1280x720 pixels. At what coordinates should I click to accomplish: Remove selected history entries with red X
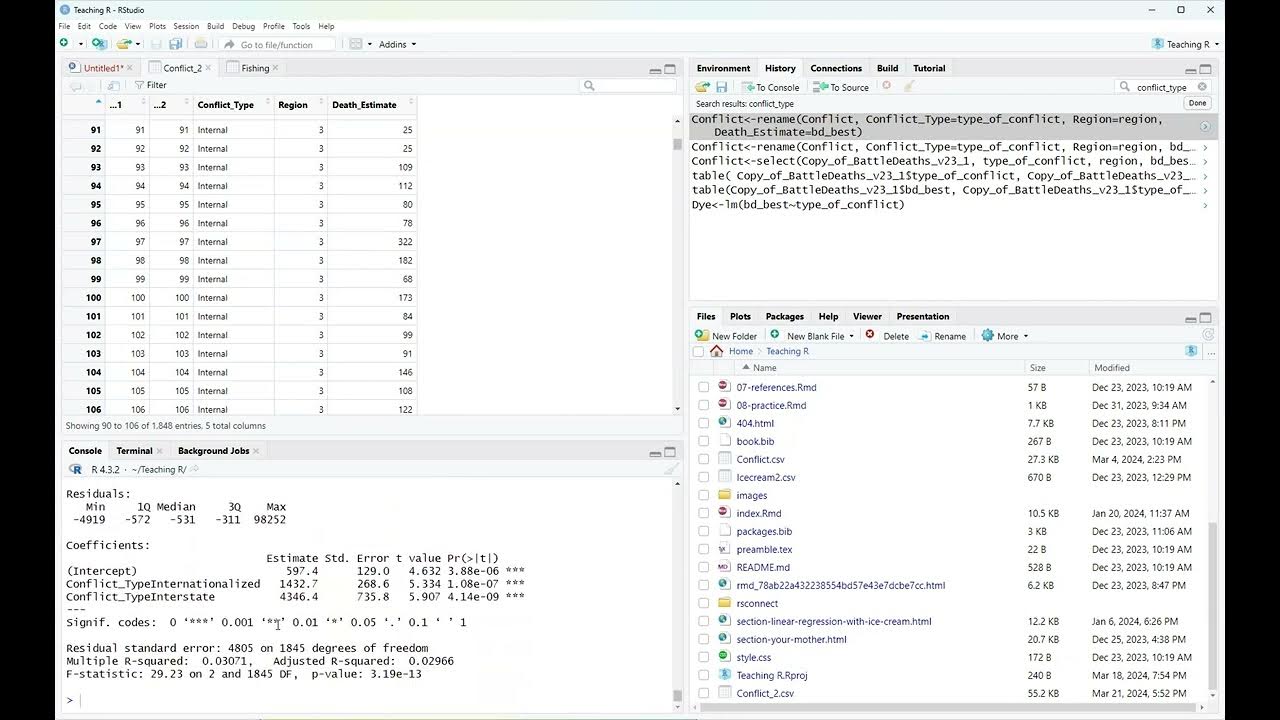[886, 86]
